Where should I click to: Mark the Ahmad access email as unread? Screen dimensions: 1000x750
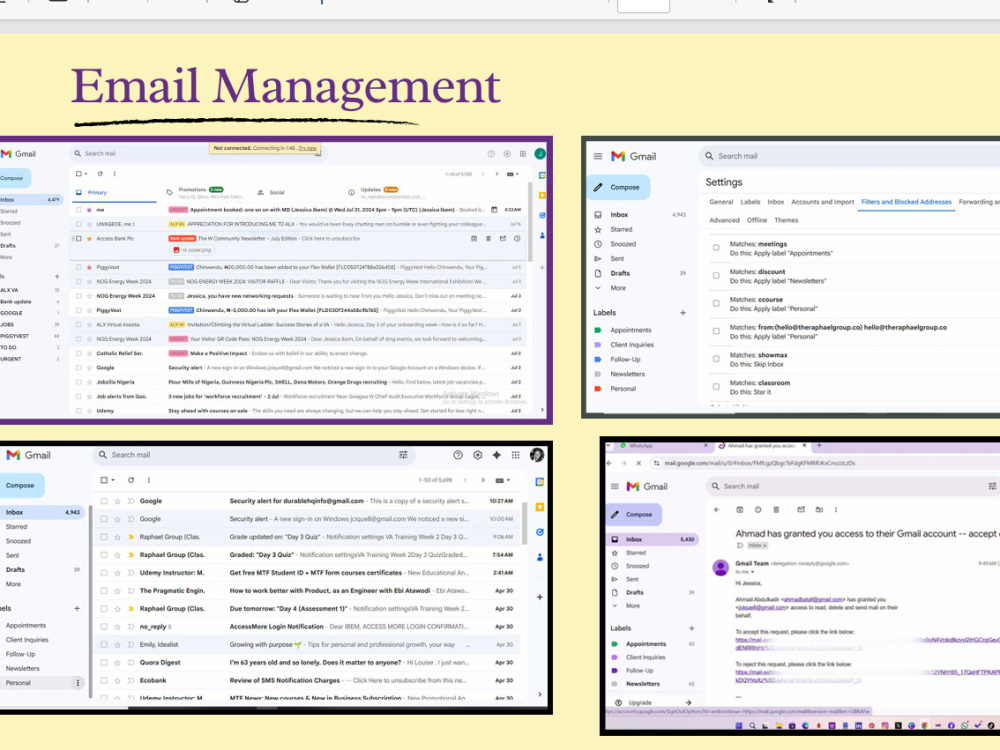(x=801, y=510)
